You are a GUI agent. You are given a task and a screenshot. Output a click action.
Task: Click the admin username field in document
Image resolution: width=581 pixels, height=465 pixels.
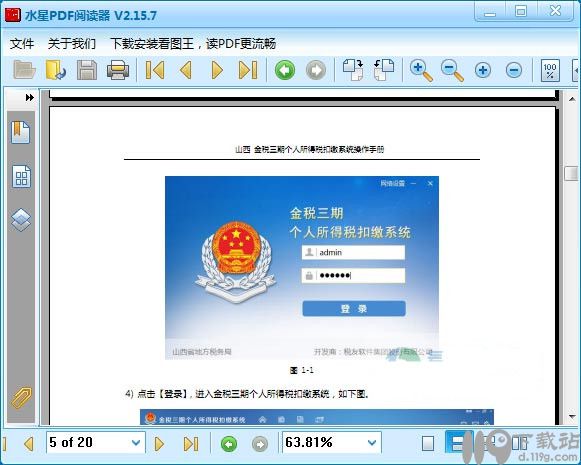coord(353,253)
